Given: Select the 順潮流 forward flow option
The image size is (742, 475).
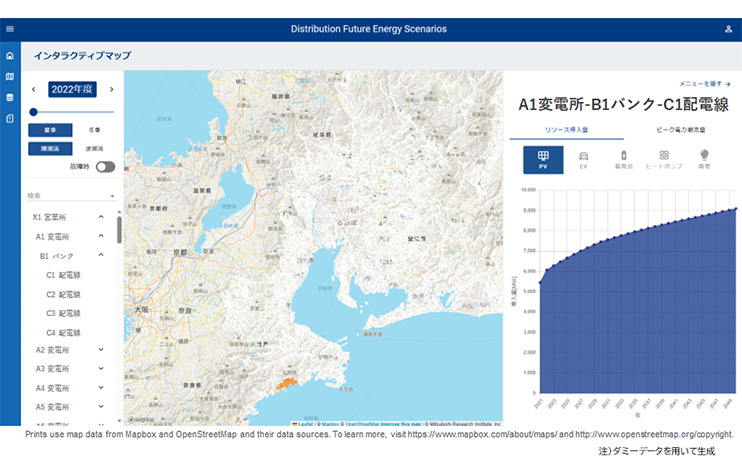Looking at the screenshot, I should (50, 149).
